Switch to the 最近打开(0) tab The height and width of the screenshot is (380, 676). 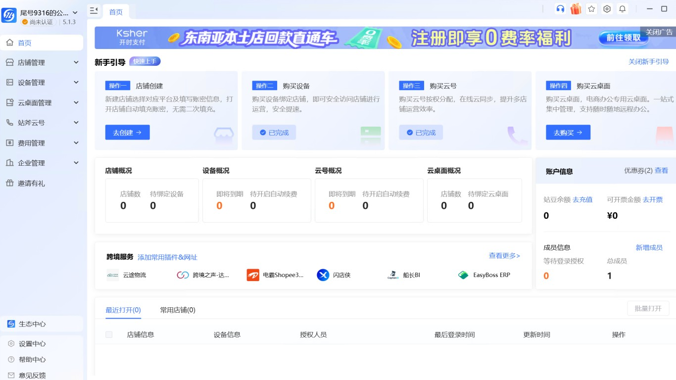point(123,310)
